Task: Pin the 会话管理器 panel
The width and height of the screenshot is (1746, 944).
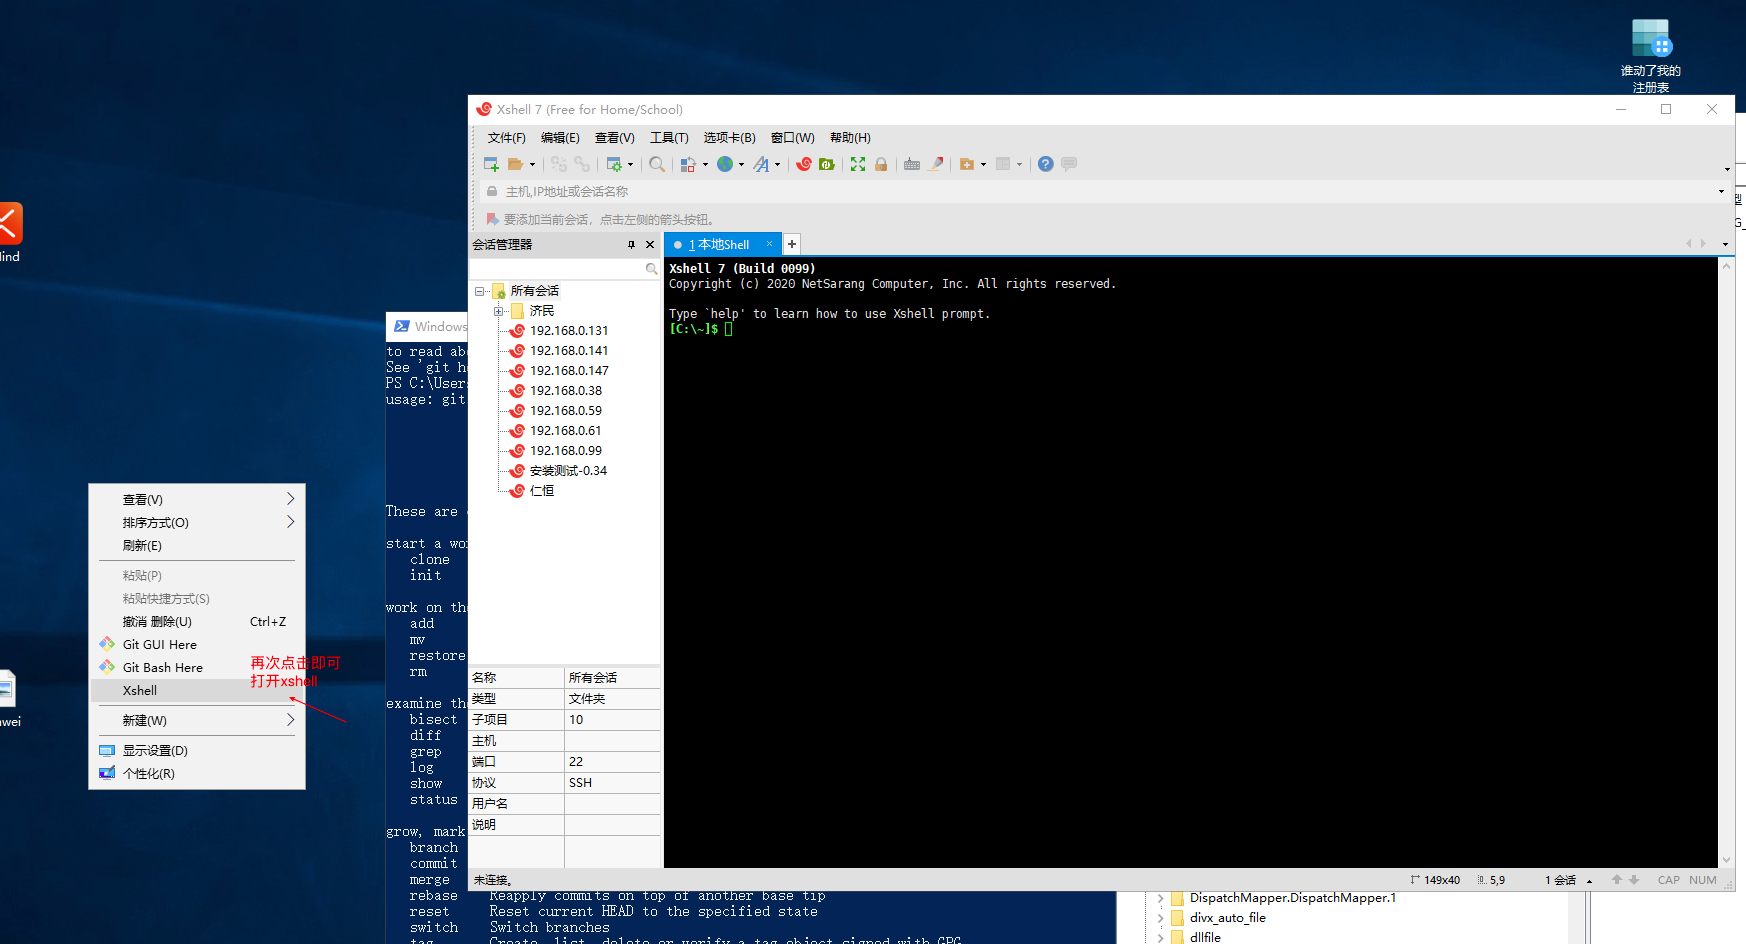Action: pyautogui.click(x=631, y=245)
